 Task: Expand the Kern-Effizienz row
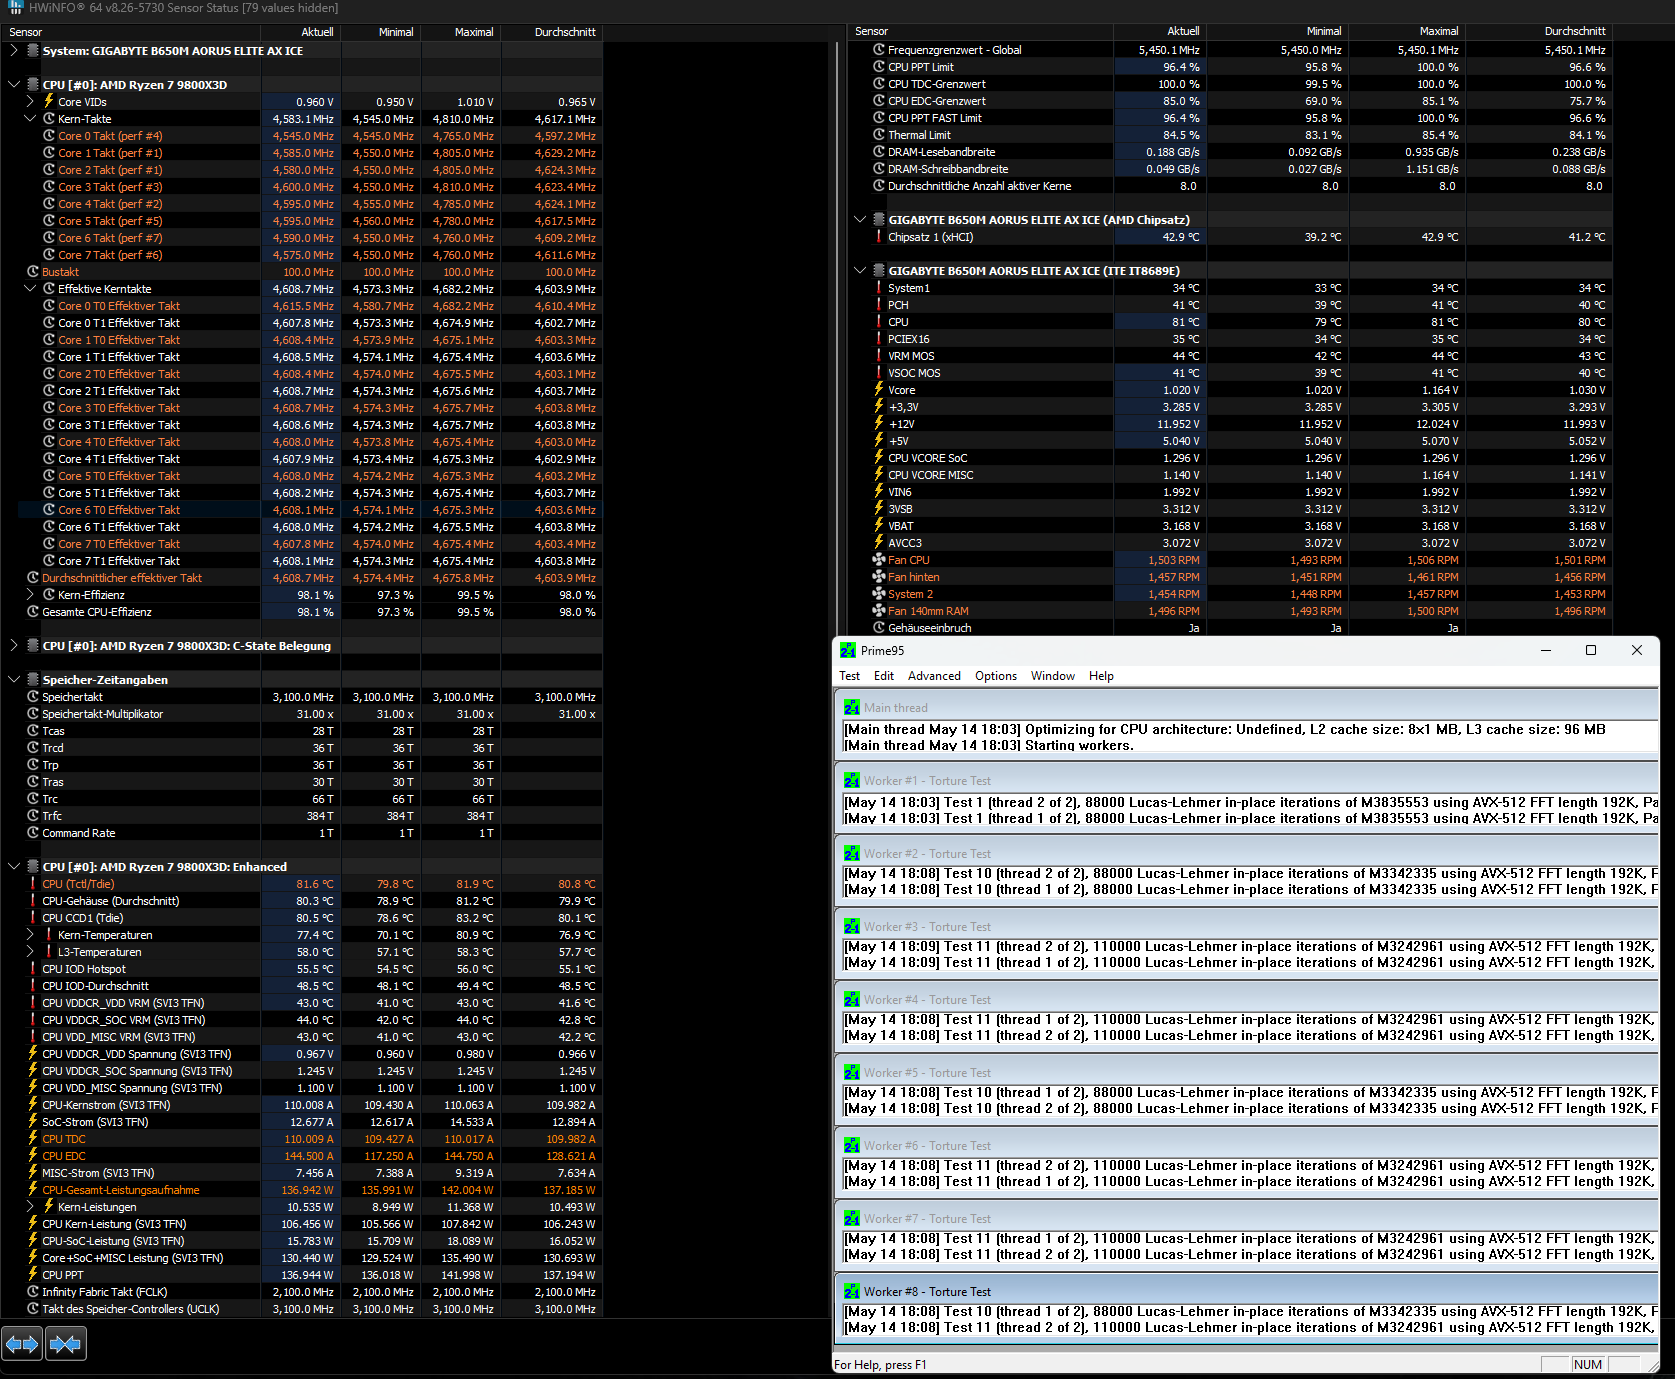30,595
